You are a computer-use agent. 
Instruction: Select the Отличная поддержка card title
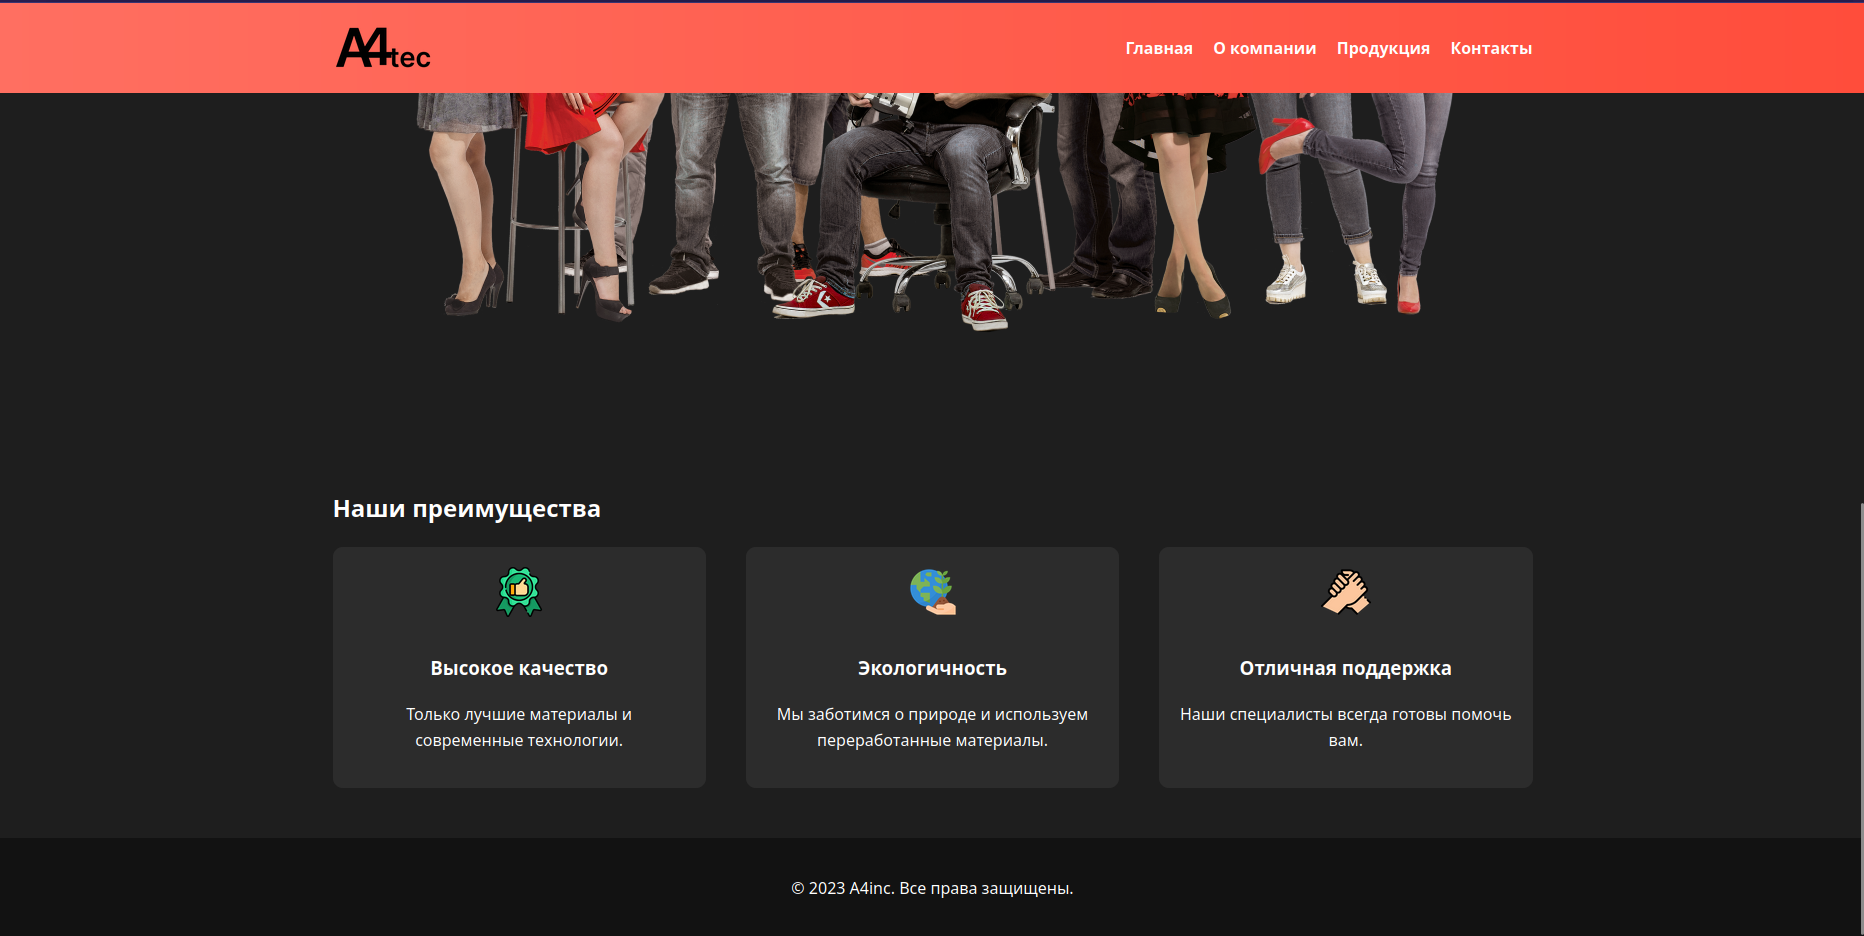1345,668
